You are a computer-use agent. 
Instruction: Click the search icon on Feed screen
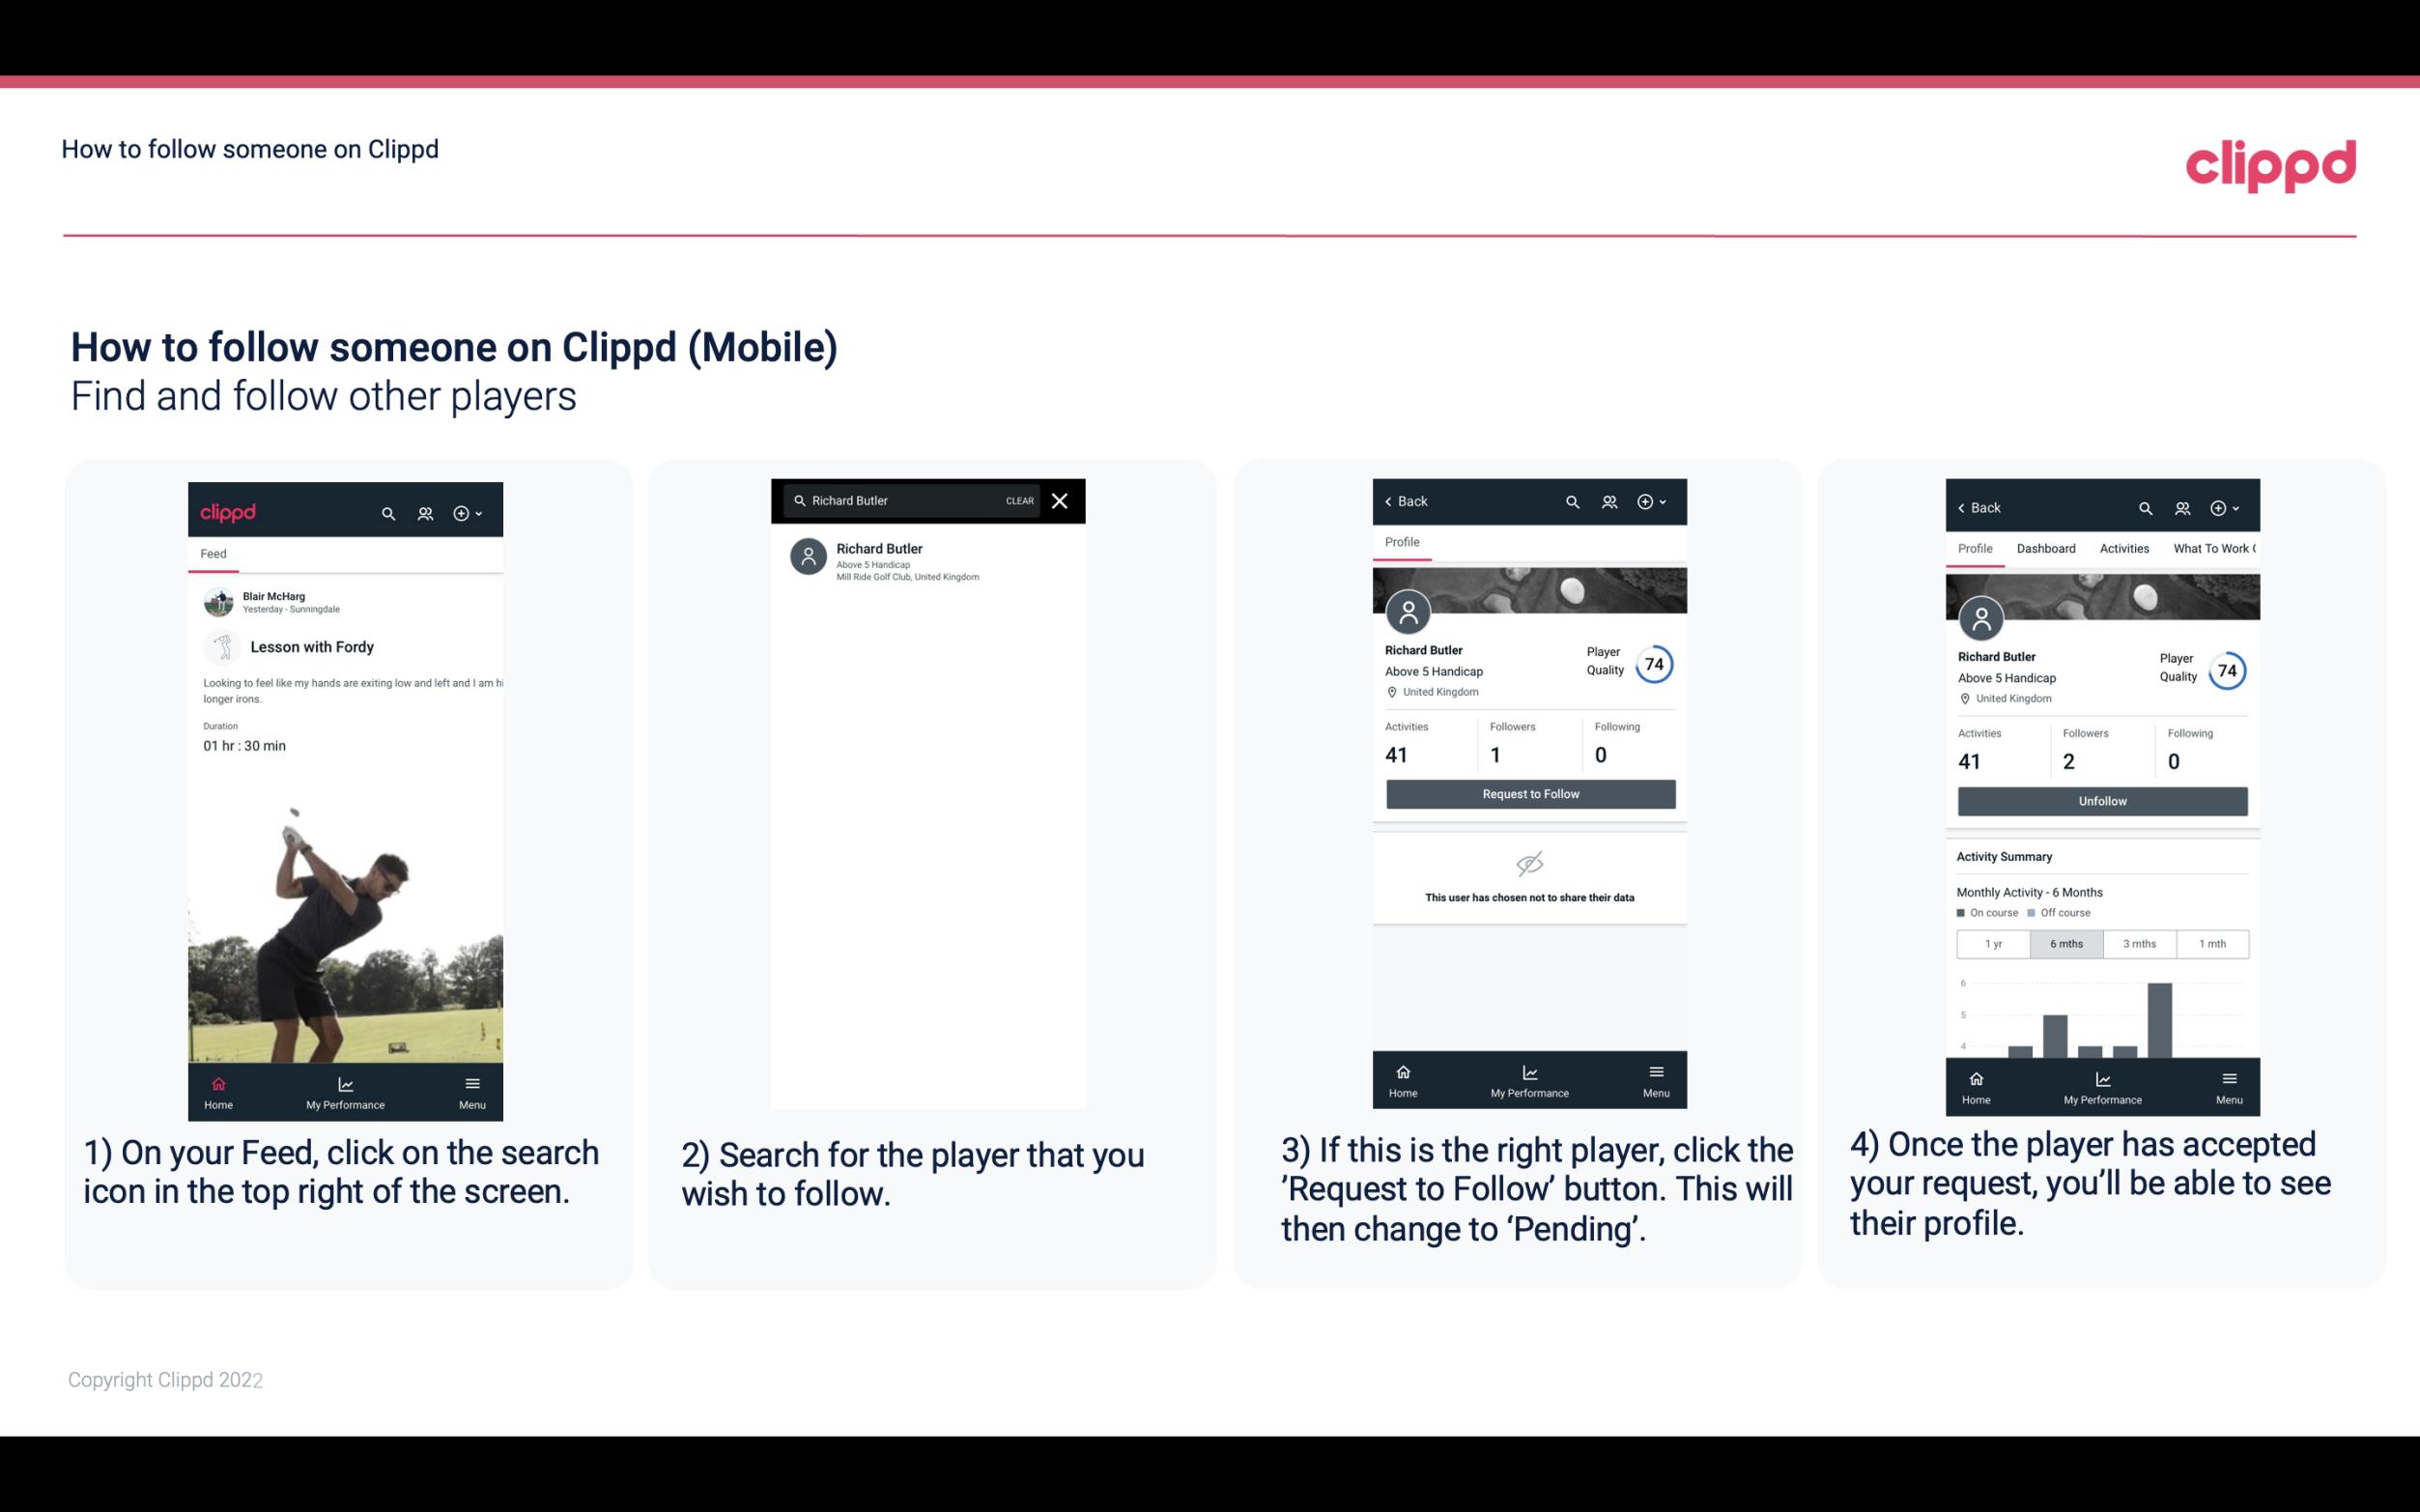coord(388,510)
